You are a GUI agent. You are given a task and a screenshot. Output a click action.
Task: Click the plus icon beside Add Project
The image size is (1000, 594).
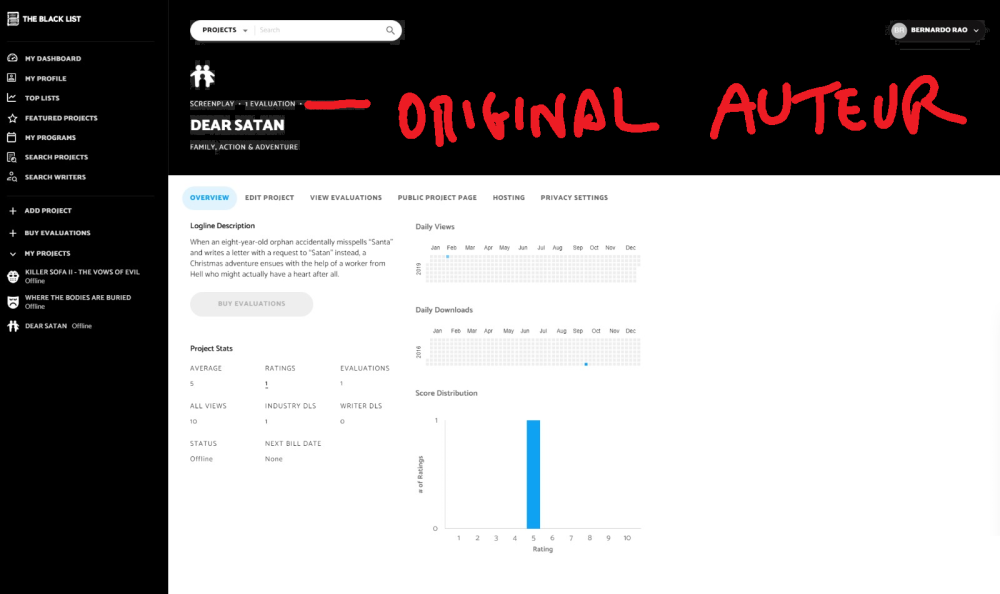[12, 211]
